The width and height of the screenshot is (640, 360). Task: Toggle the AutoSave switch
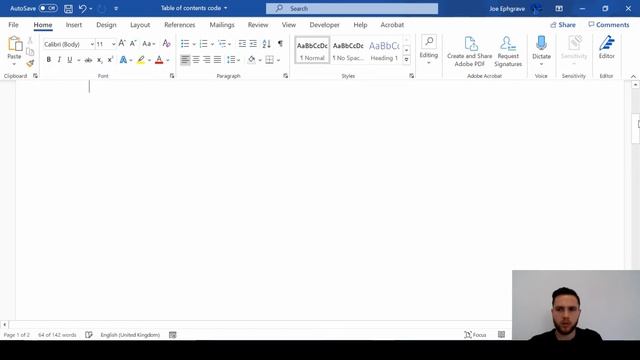tap(48, 8)
